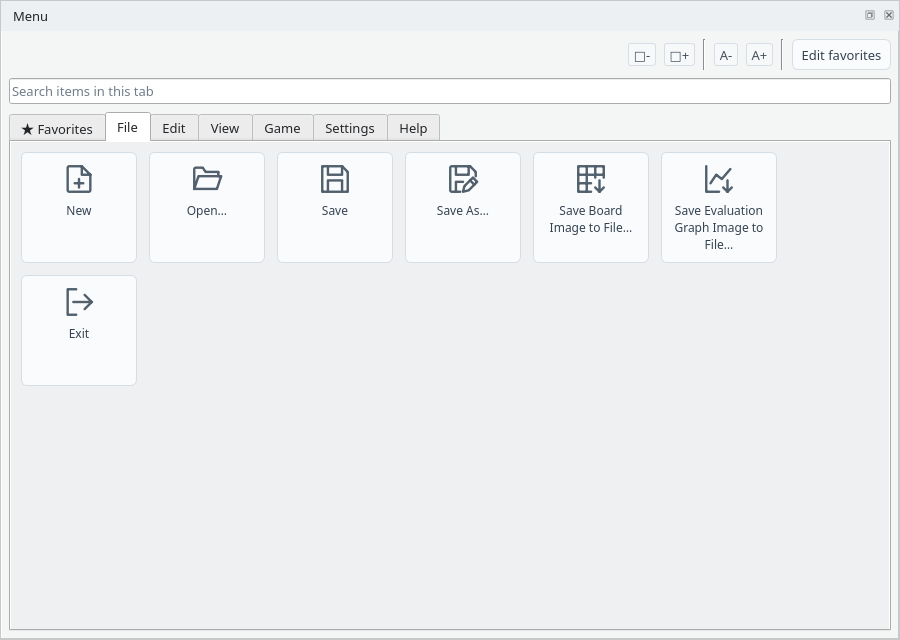Click the Save floppy disk icon

(x=335, y=207)
